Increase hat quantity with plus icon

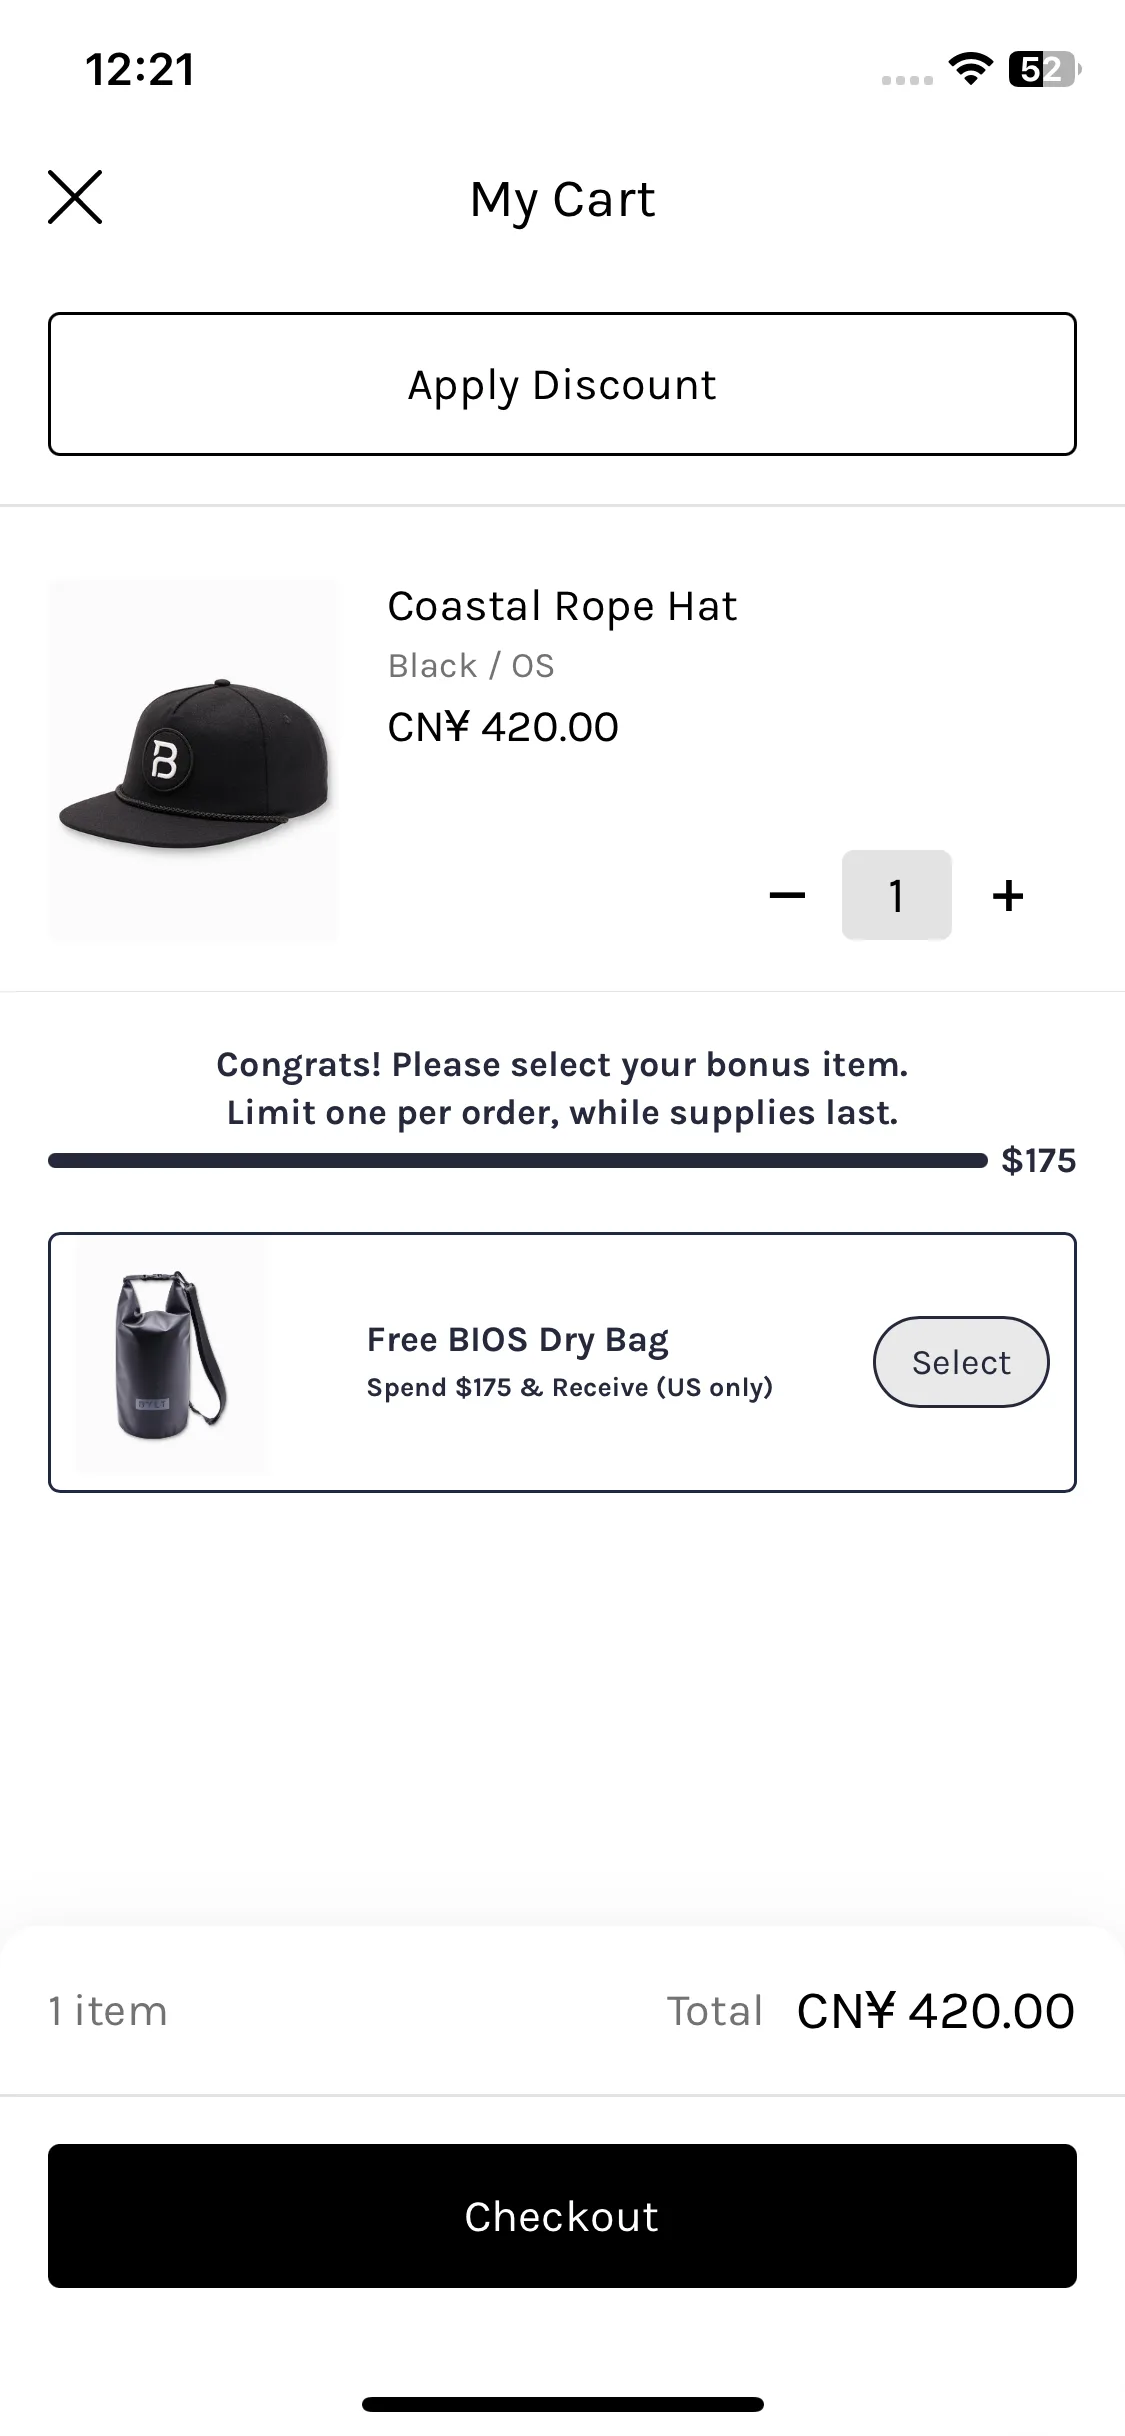point(1008,895)
